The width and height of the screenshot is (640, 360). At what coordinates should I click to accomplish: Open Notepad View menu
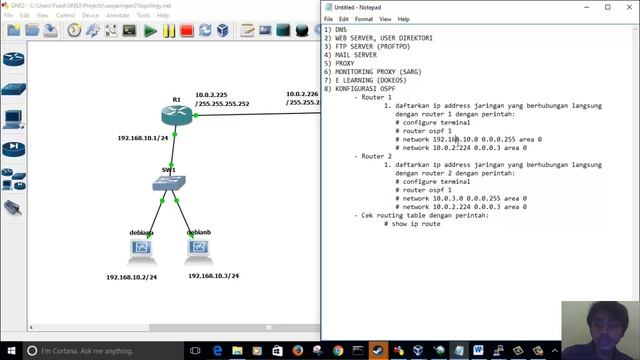[385, 19]
